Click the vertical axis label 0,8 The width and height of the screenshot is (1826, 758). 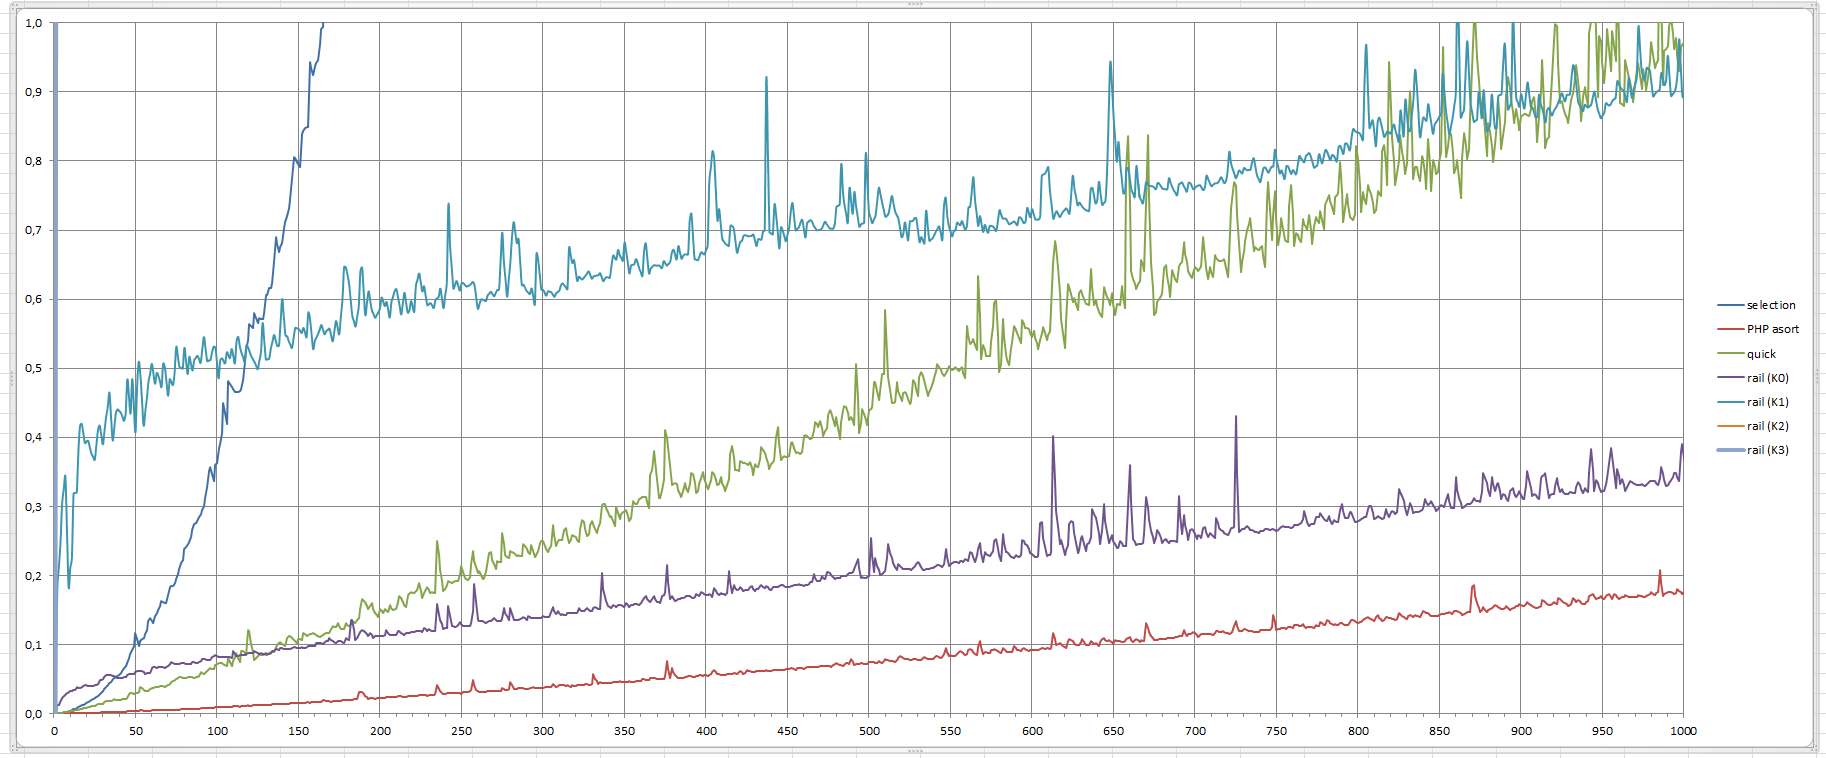(34, 161)
